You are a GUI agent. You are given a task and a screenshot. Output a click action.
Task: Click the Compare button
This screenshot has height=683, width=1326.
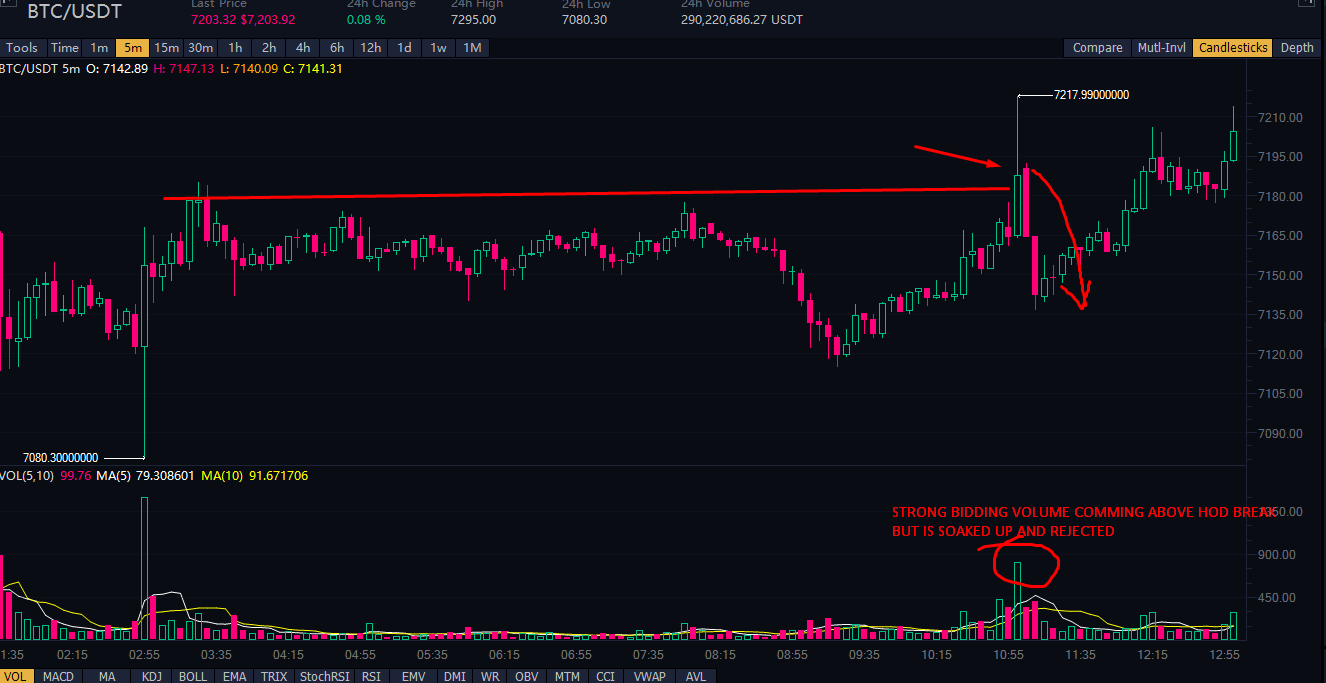pyautogui.click(x=1097, y=48)
